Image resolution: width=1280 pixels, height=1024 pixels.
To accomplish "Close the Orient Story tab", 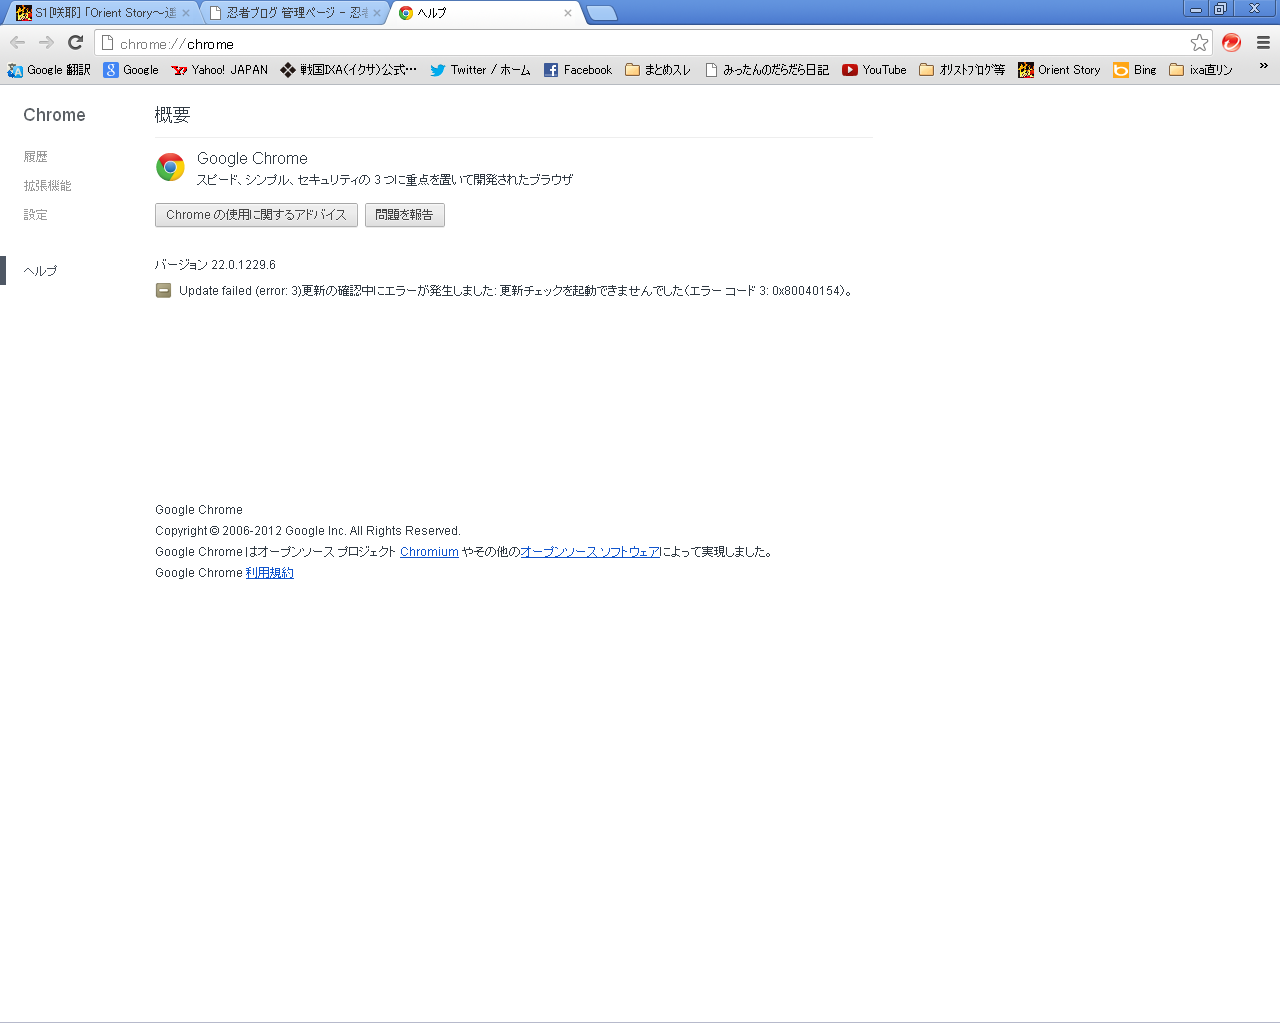I will tap(185, 13).
